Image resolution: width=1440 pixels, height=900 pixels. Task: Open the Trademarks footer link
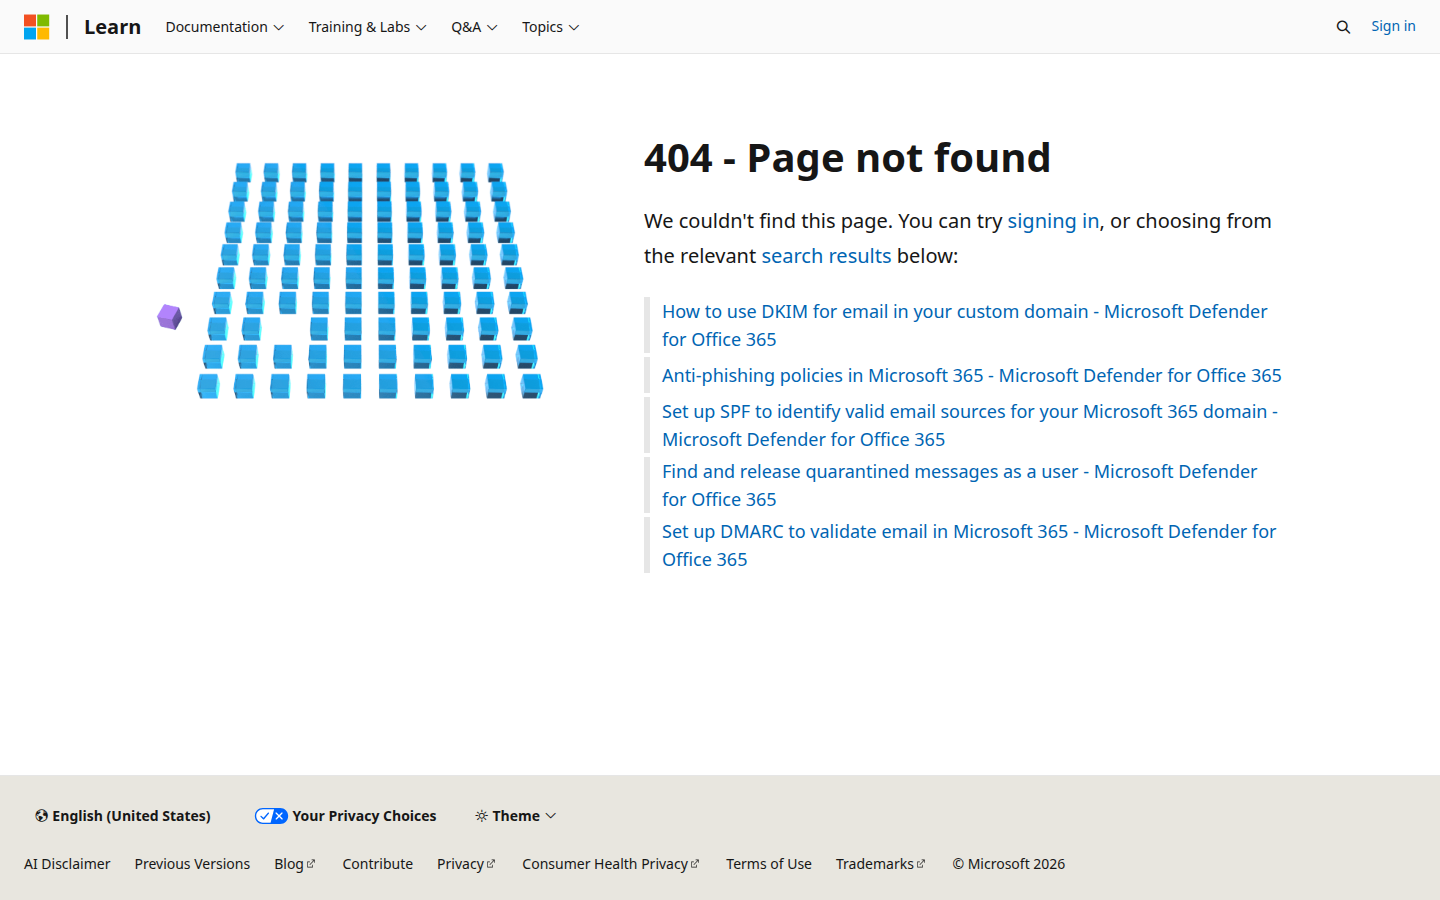(x=881, y=864)
